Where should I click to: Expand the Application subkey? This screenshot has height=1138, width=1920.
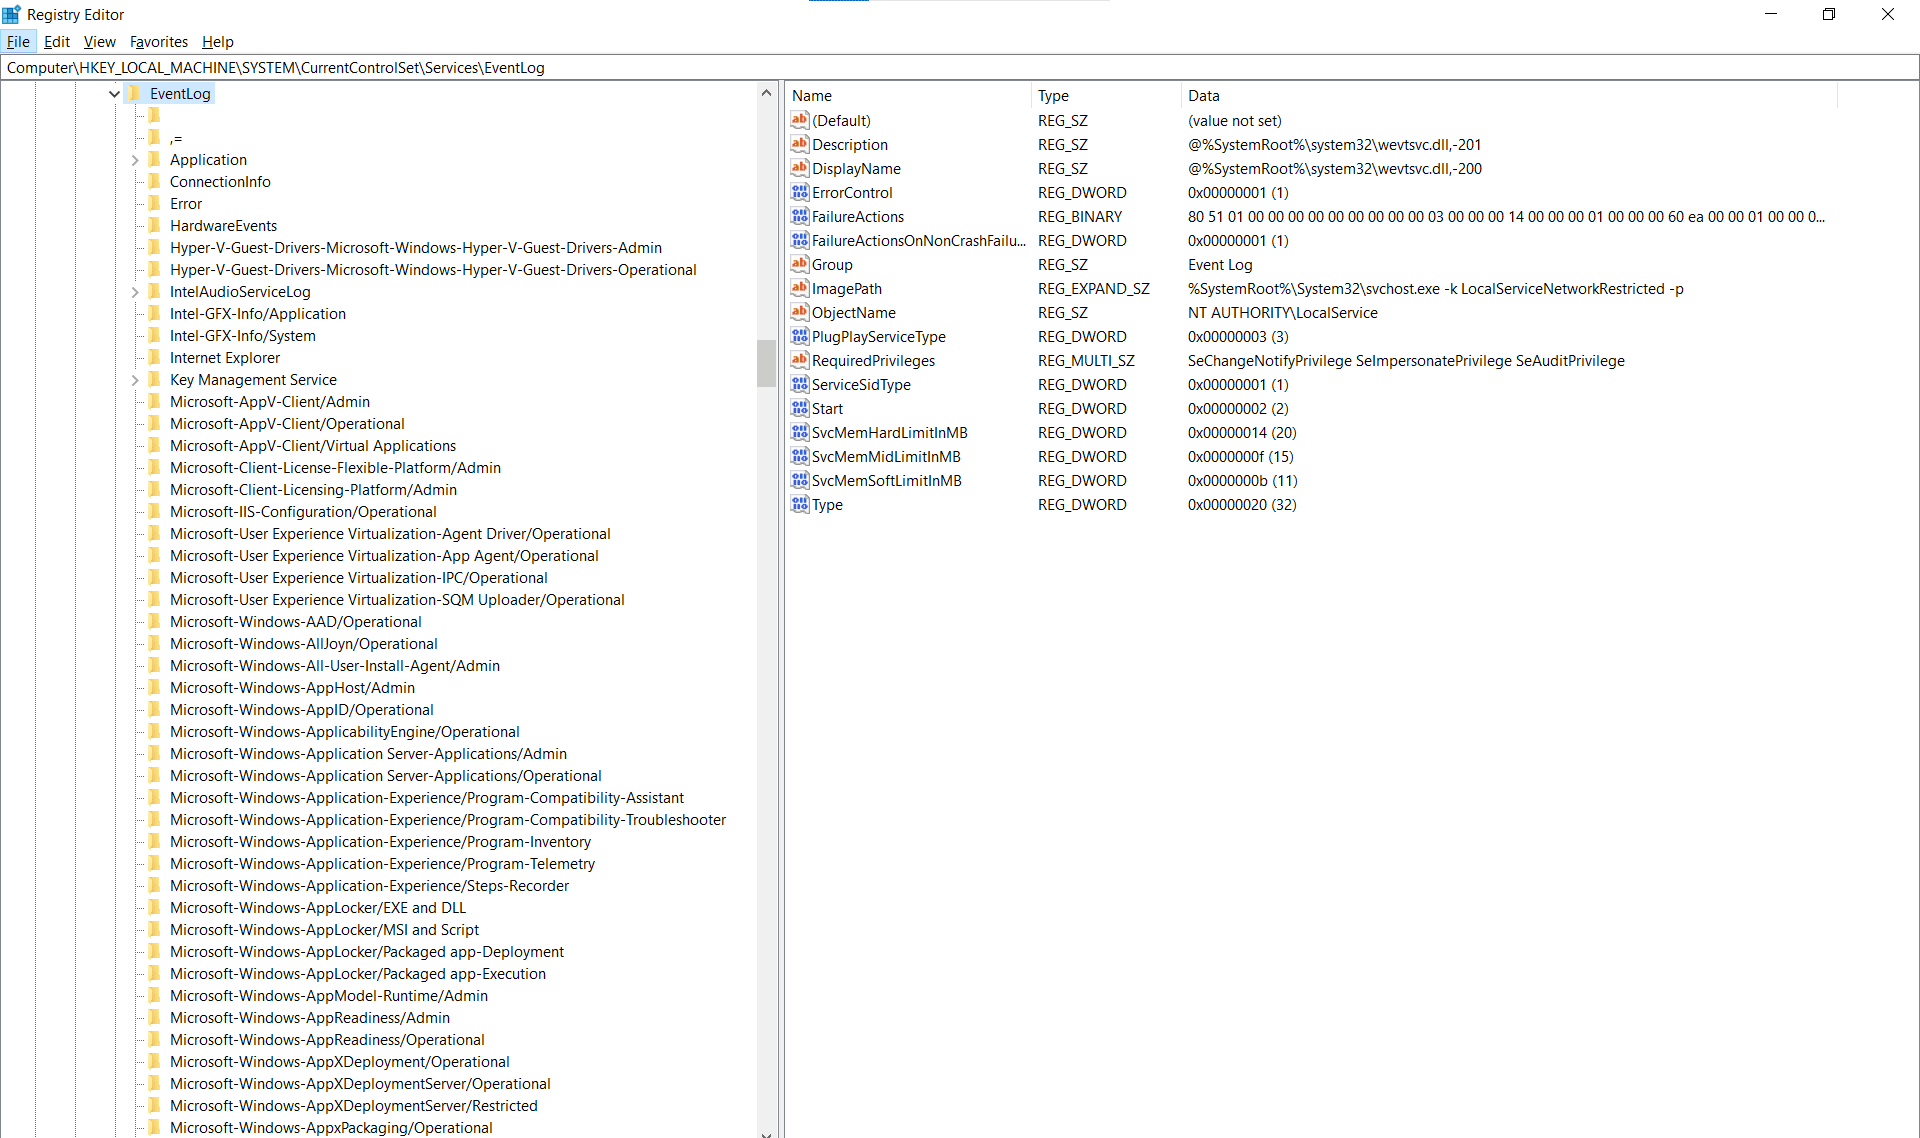tap(135, 160)
